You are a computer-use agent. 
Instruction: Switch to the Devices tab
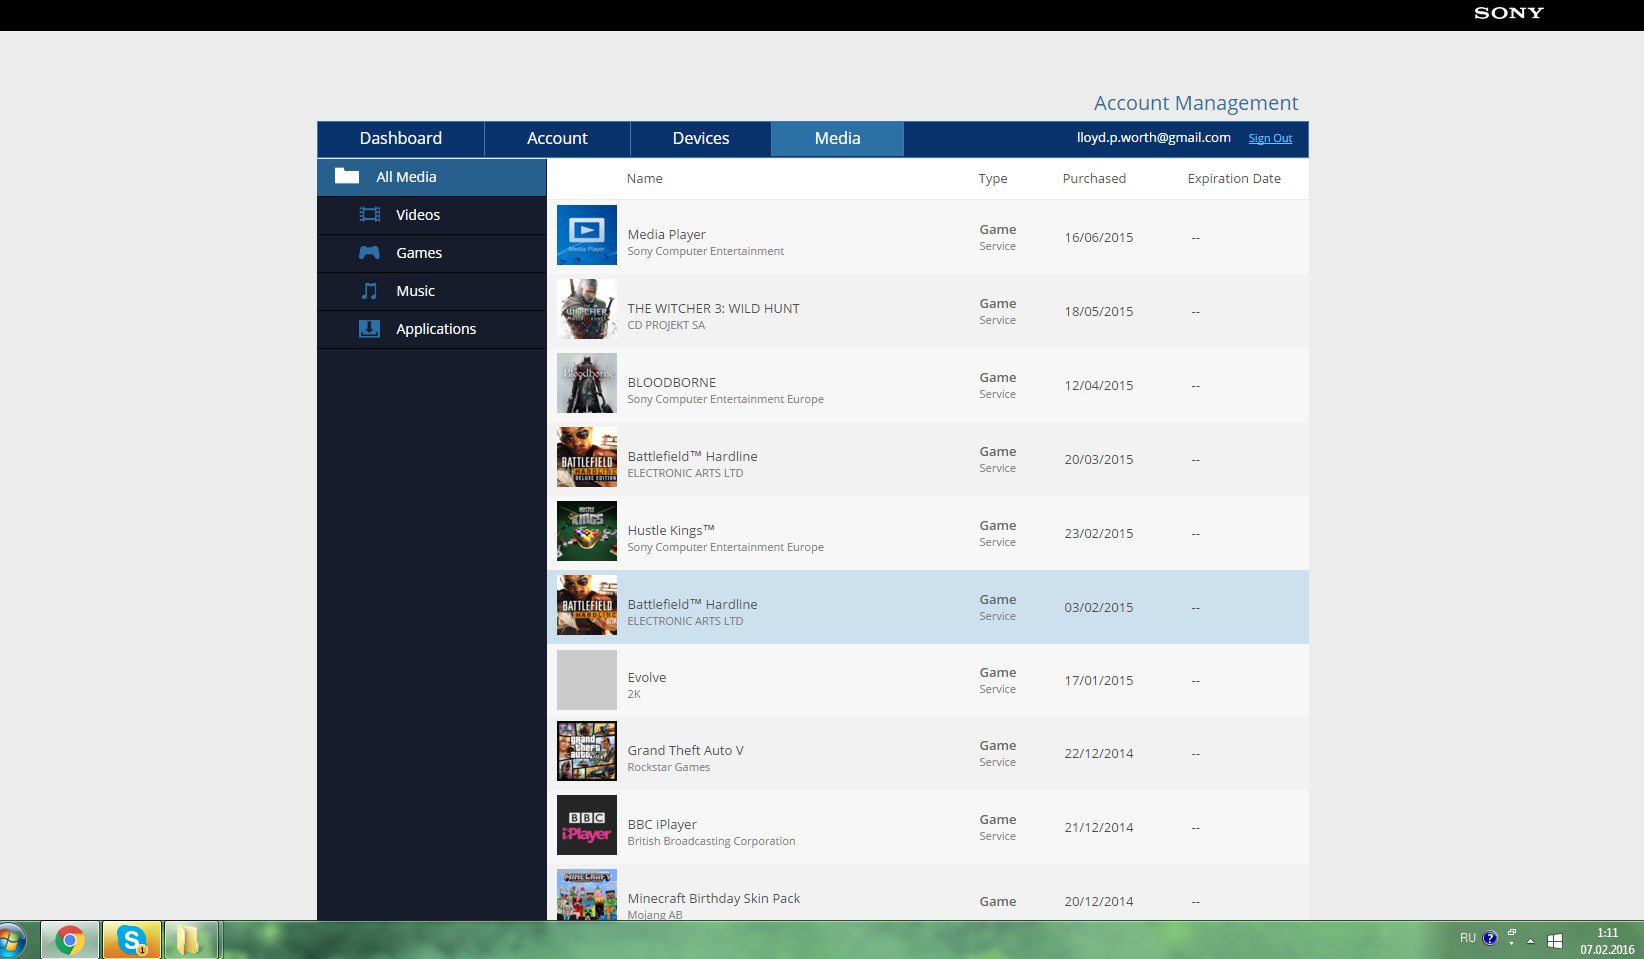click(701, 138)
